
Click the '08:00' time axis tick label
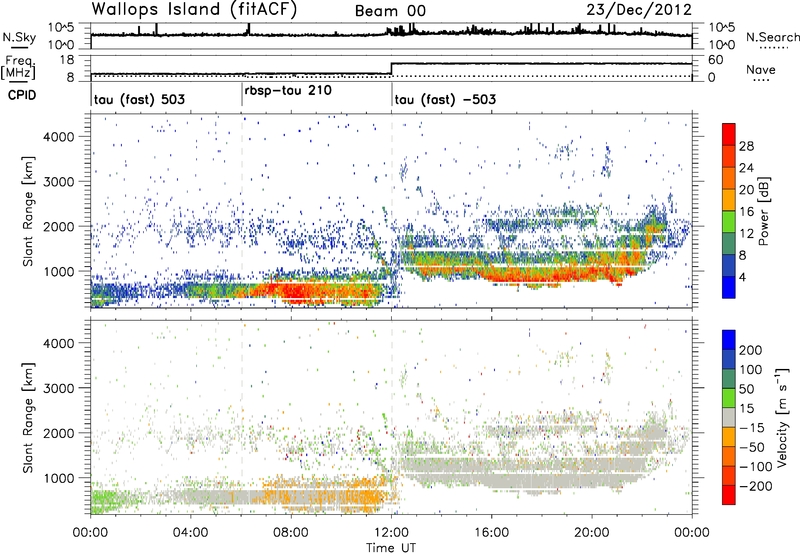coord(291,533)
